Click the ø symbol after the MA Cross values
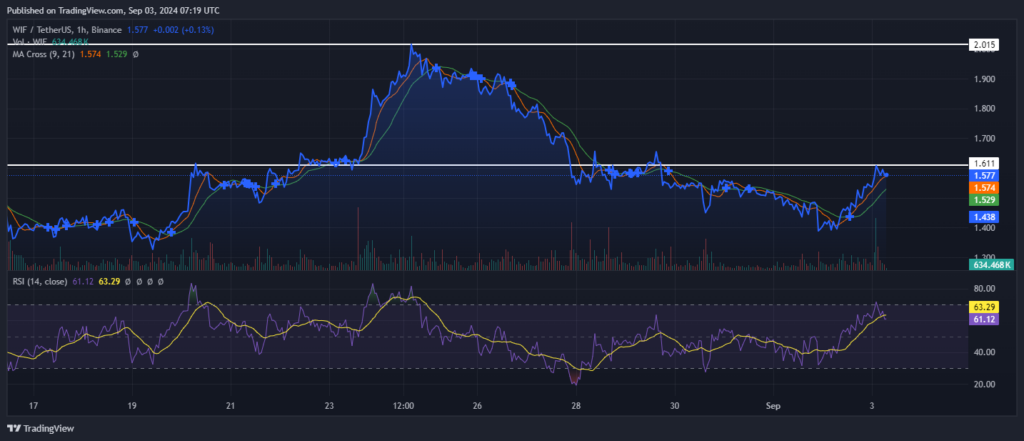Image resolution: width=1024 pixels, height=441 pixels. point(135,54)
